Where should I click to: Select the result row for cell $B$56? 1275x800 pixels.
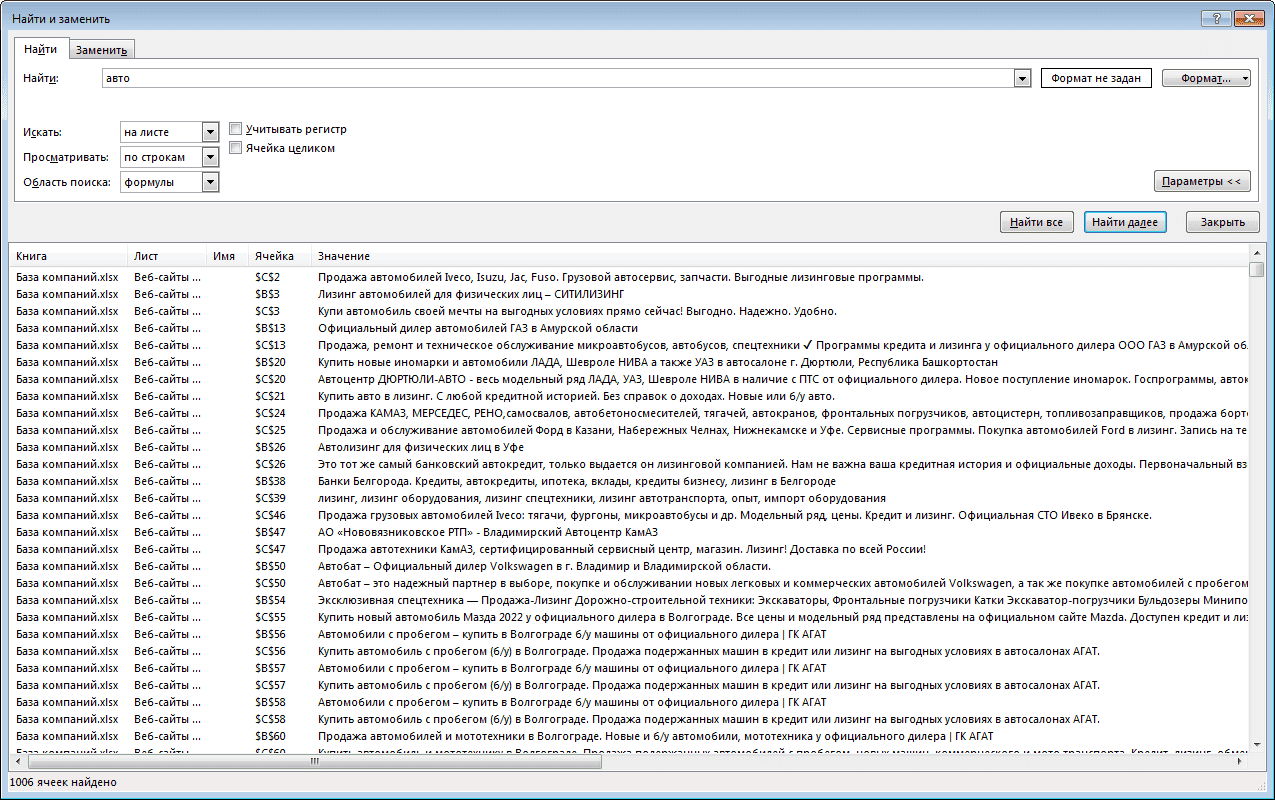coord(629,634)
